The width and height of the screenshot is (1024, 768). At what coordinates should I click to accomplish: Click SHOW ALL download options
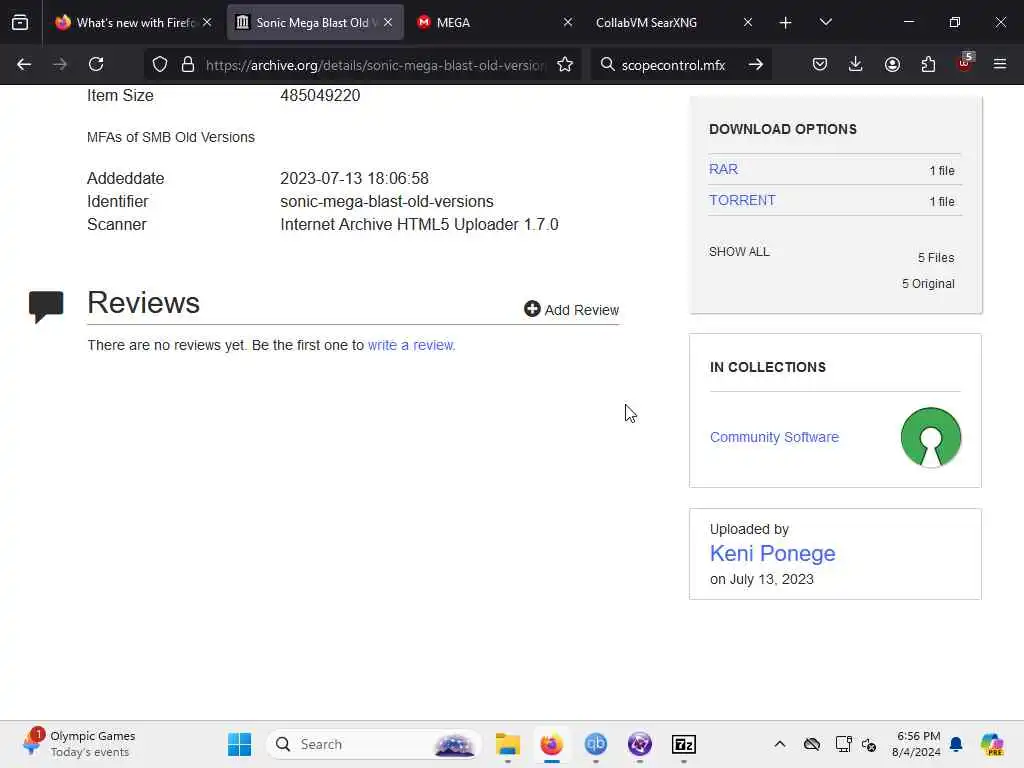[x=739, y=251]
